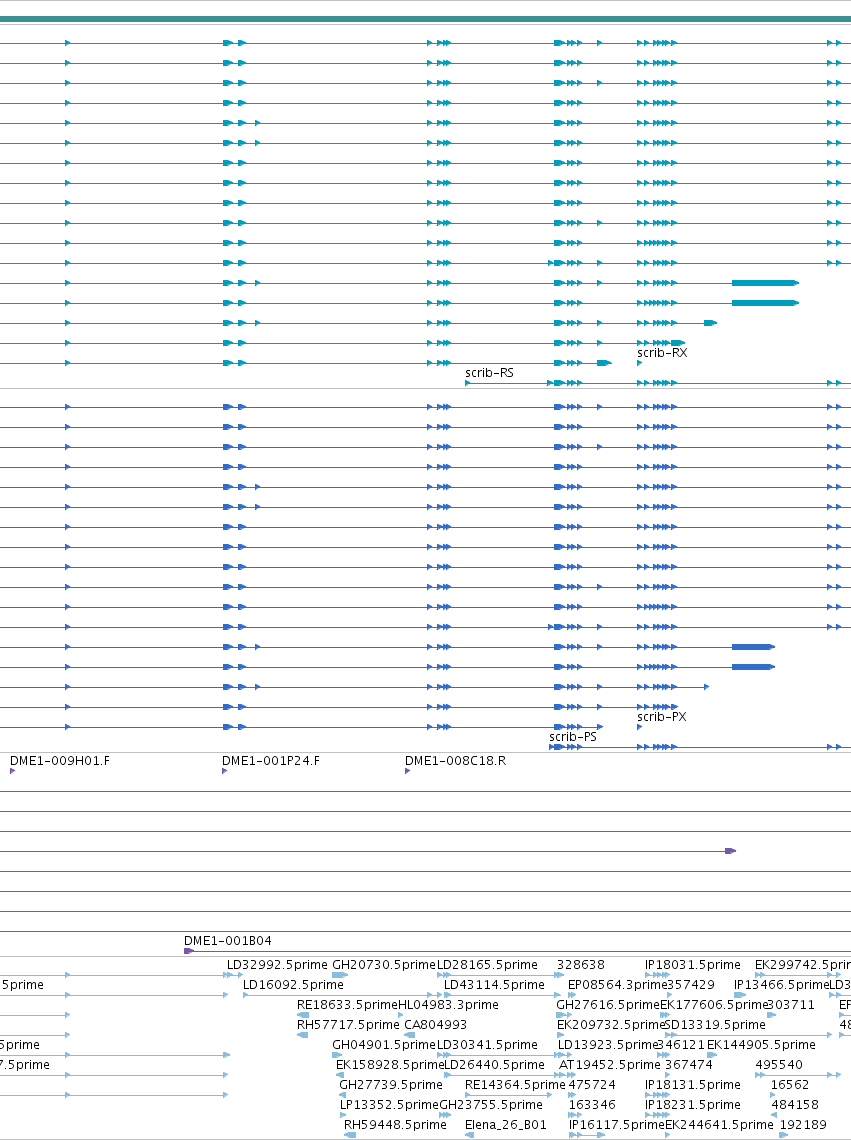Click the GH27739.5prime EST label
851x1140 pixels.
[391, 1085]
